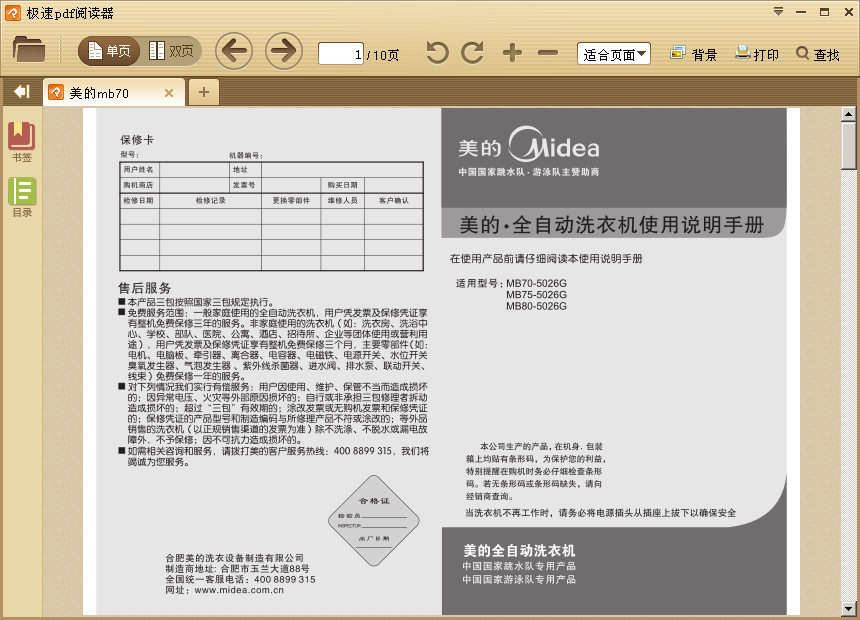Click the scrollbar down arrow

848,608
